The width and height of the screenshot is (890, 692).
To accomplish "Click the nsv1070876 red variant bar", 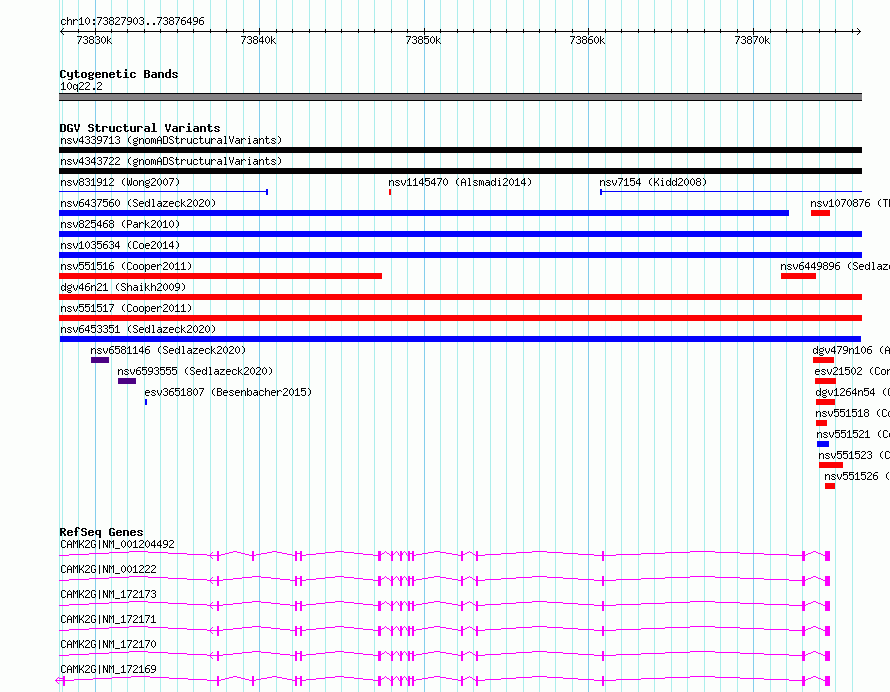I will 820,213.
